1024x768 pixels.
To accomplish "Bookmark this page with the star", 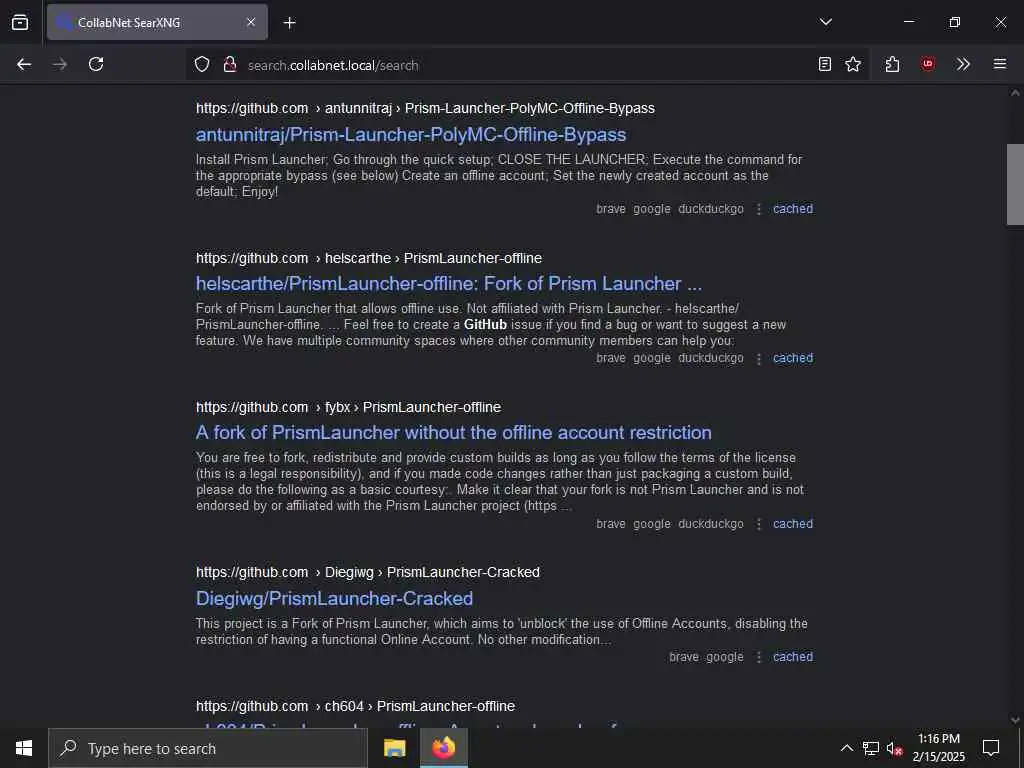I will pos(853,65).
